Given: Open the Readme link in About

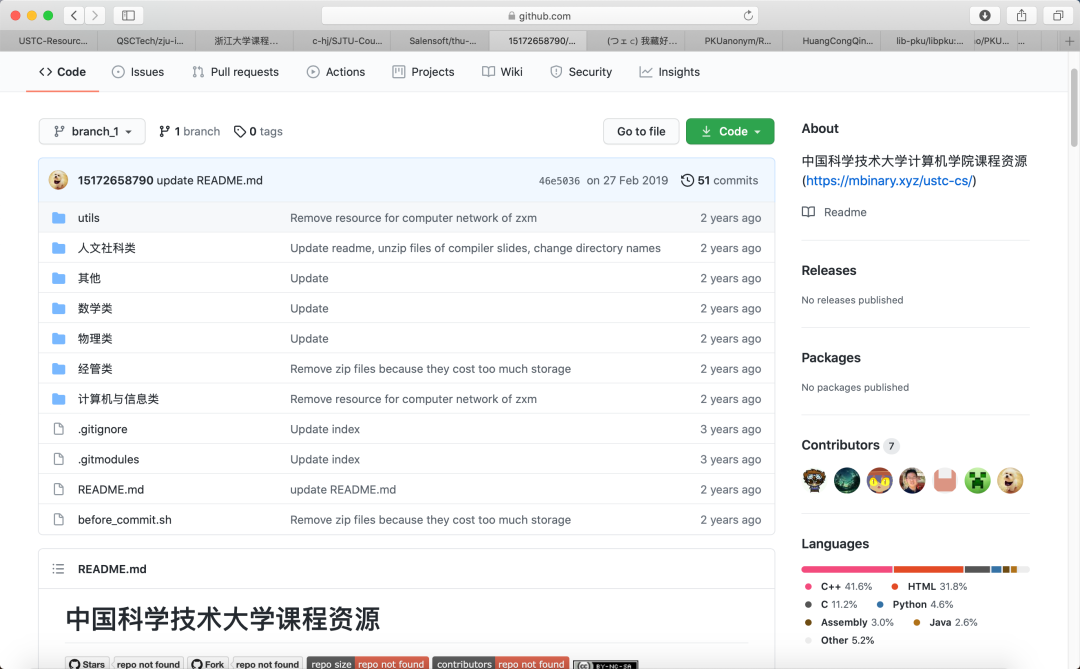Looking at the screenshot, I should [x=845, y=212].
